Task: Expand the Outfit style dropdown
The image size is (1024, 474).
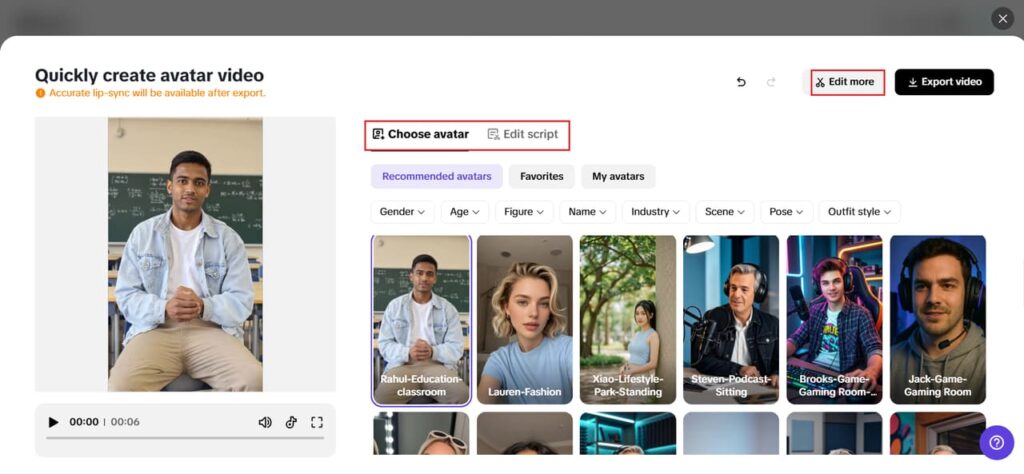Action: coord(860,212)
